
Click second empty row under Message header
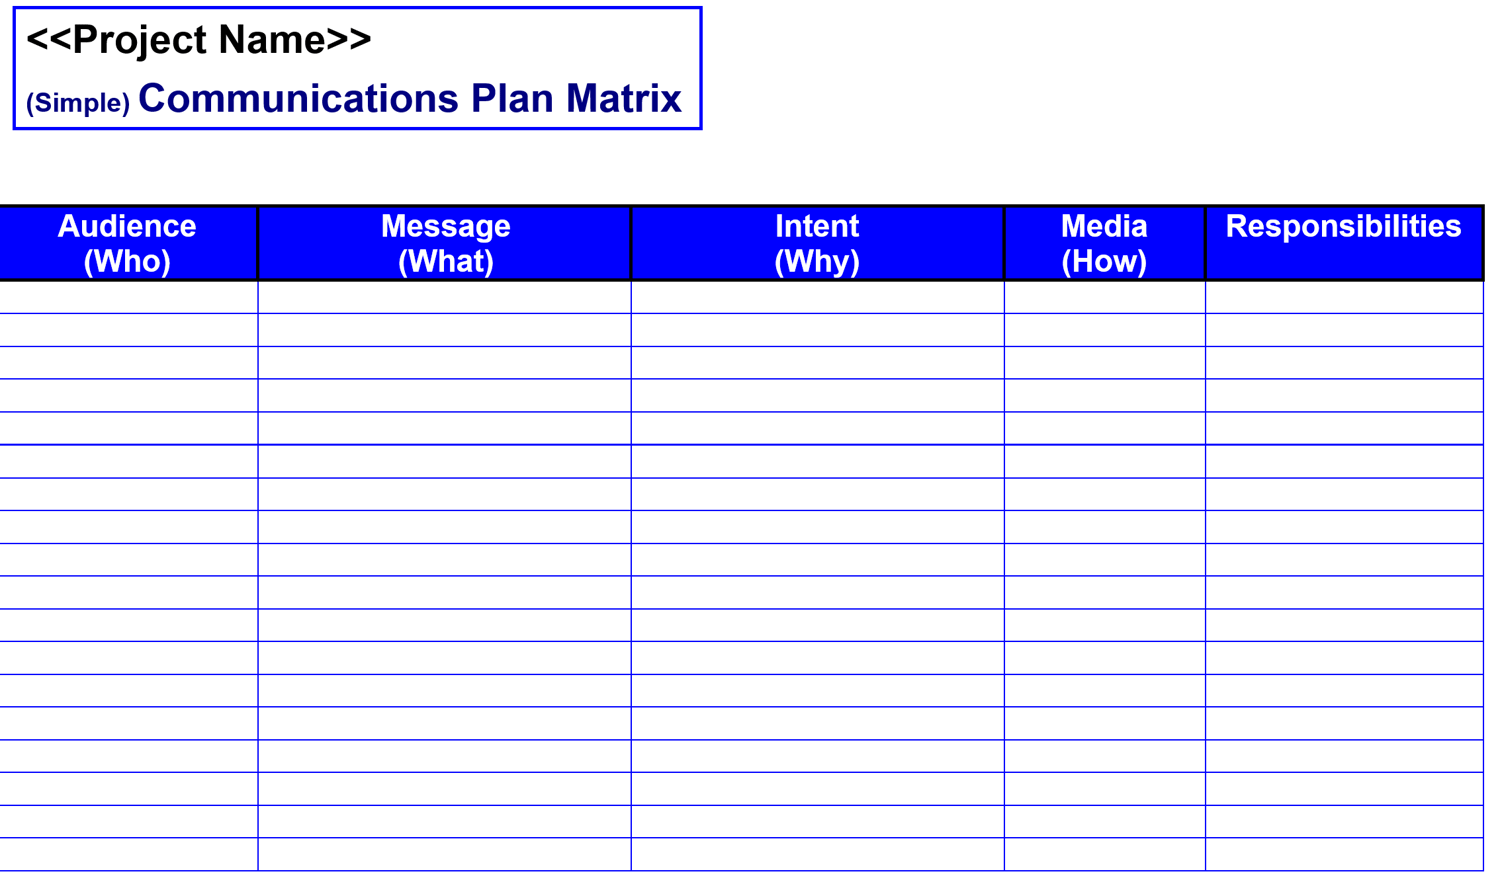point(445,330)
